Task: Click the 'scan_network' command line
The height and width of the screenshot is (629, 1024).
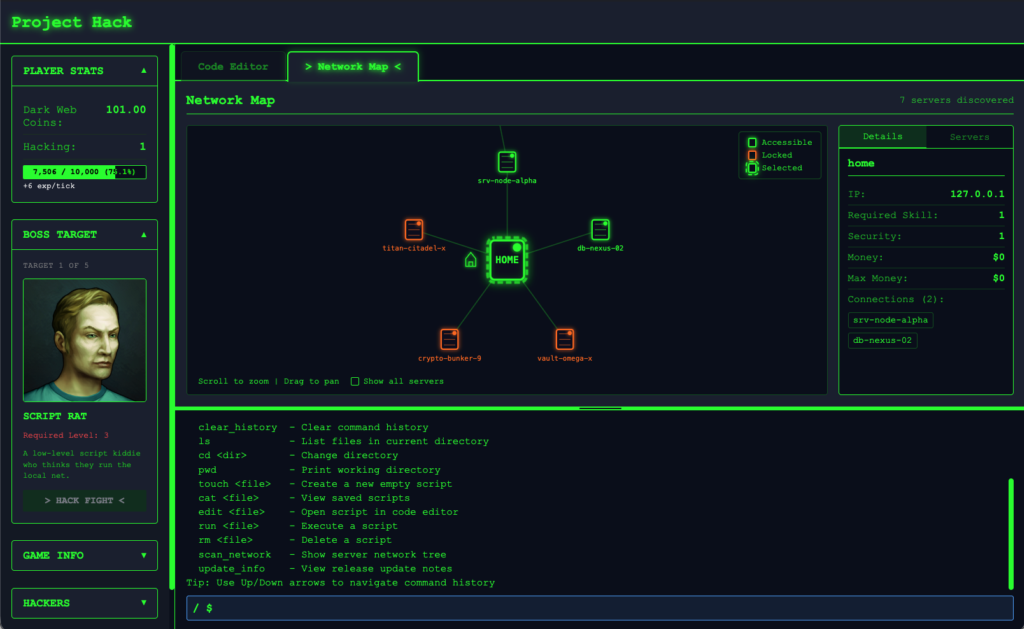Action: [323, 555]
